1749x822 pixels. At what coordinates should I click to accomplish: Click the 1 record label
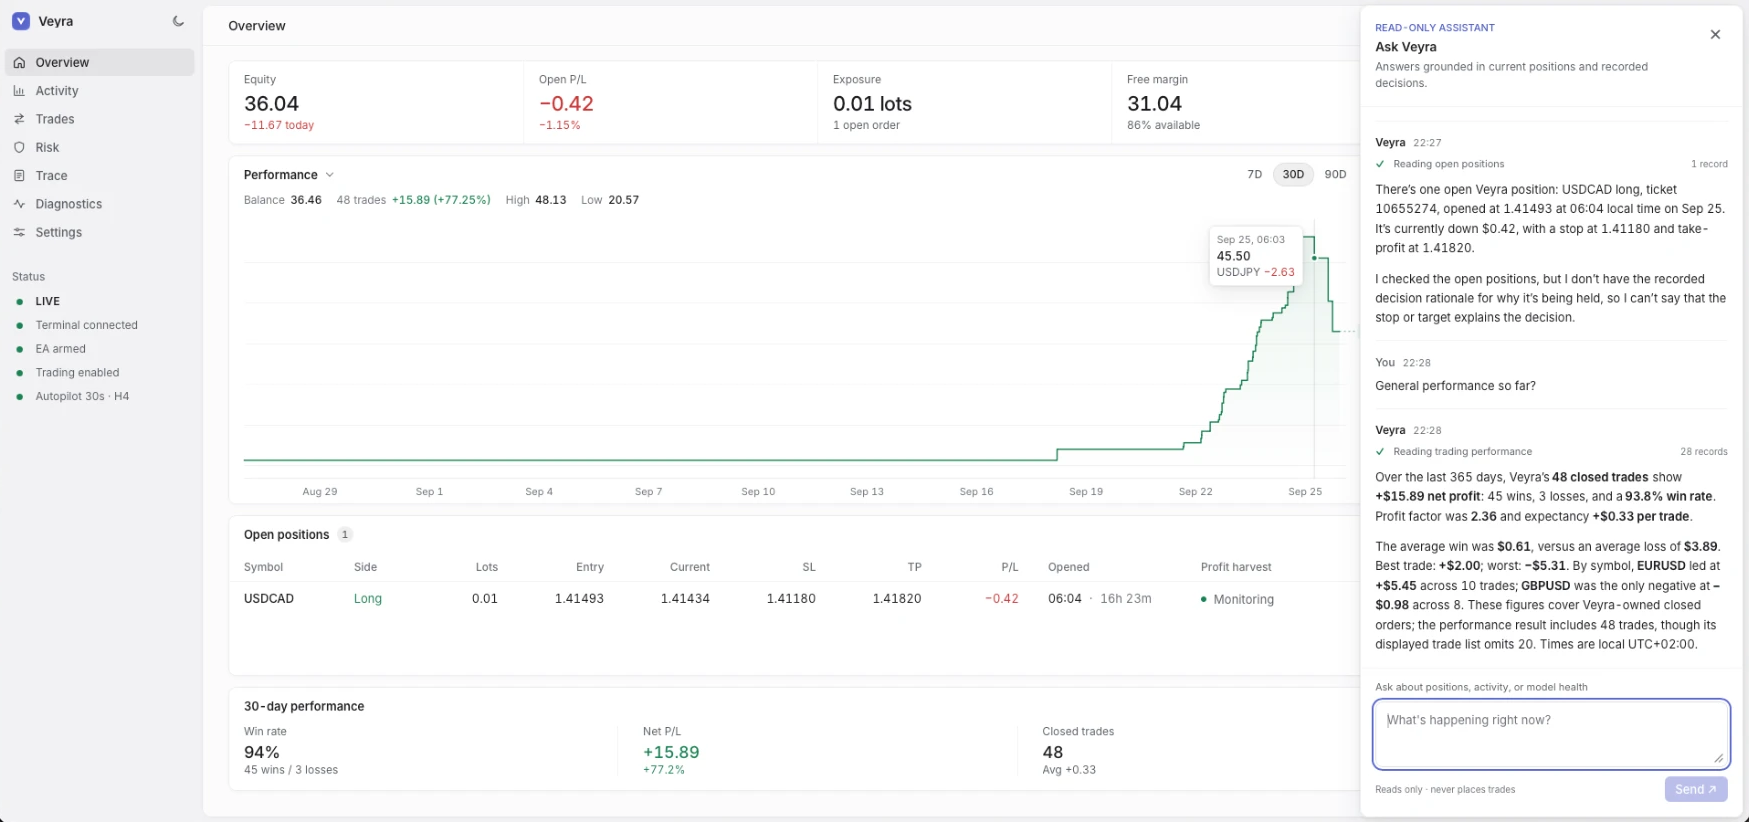[x=1709, y=164]
